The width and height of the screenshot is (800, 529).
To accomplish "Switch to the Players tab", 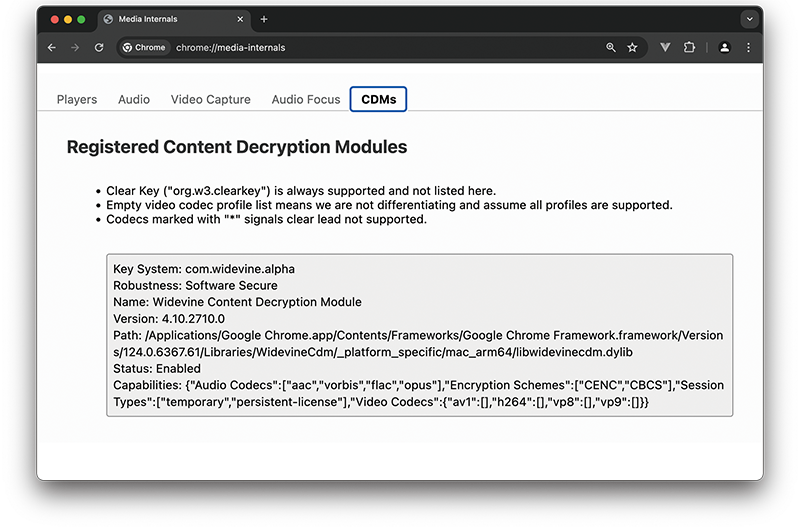I will pyautogui.click(x=77, y=99).
